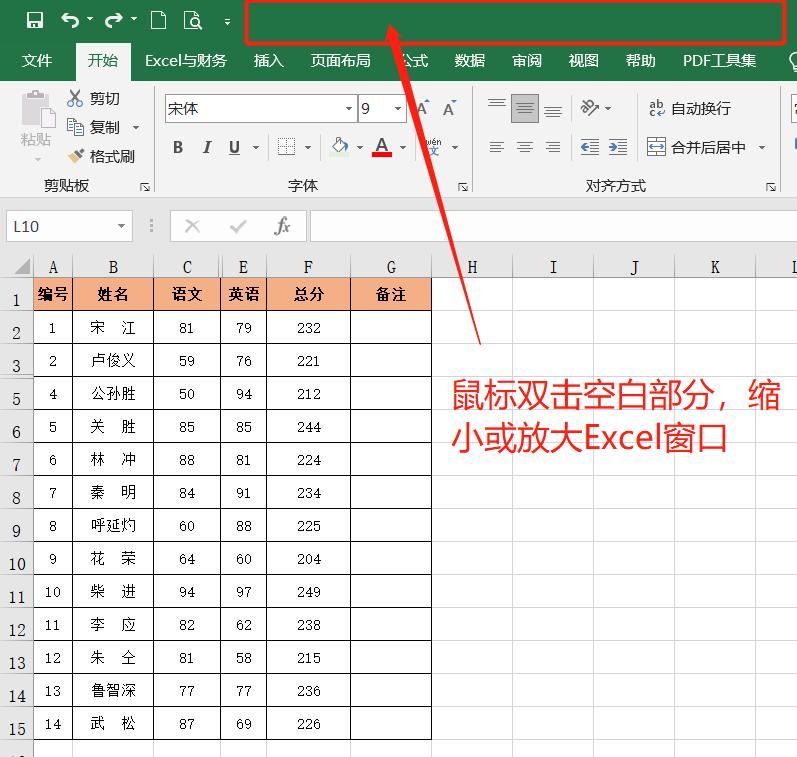
Task: Switch to the 插入 Insert tab
Action: pos(269,60)
